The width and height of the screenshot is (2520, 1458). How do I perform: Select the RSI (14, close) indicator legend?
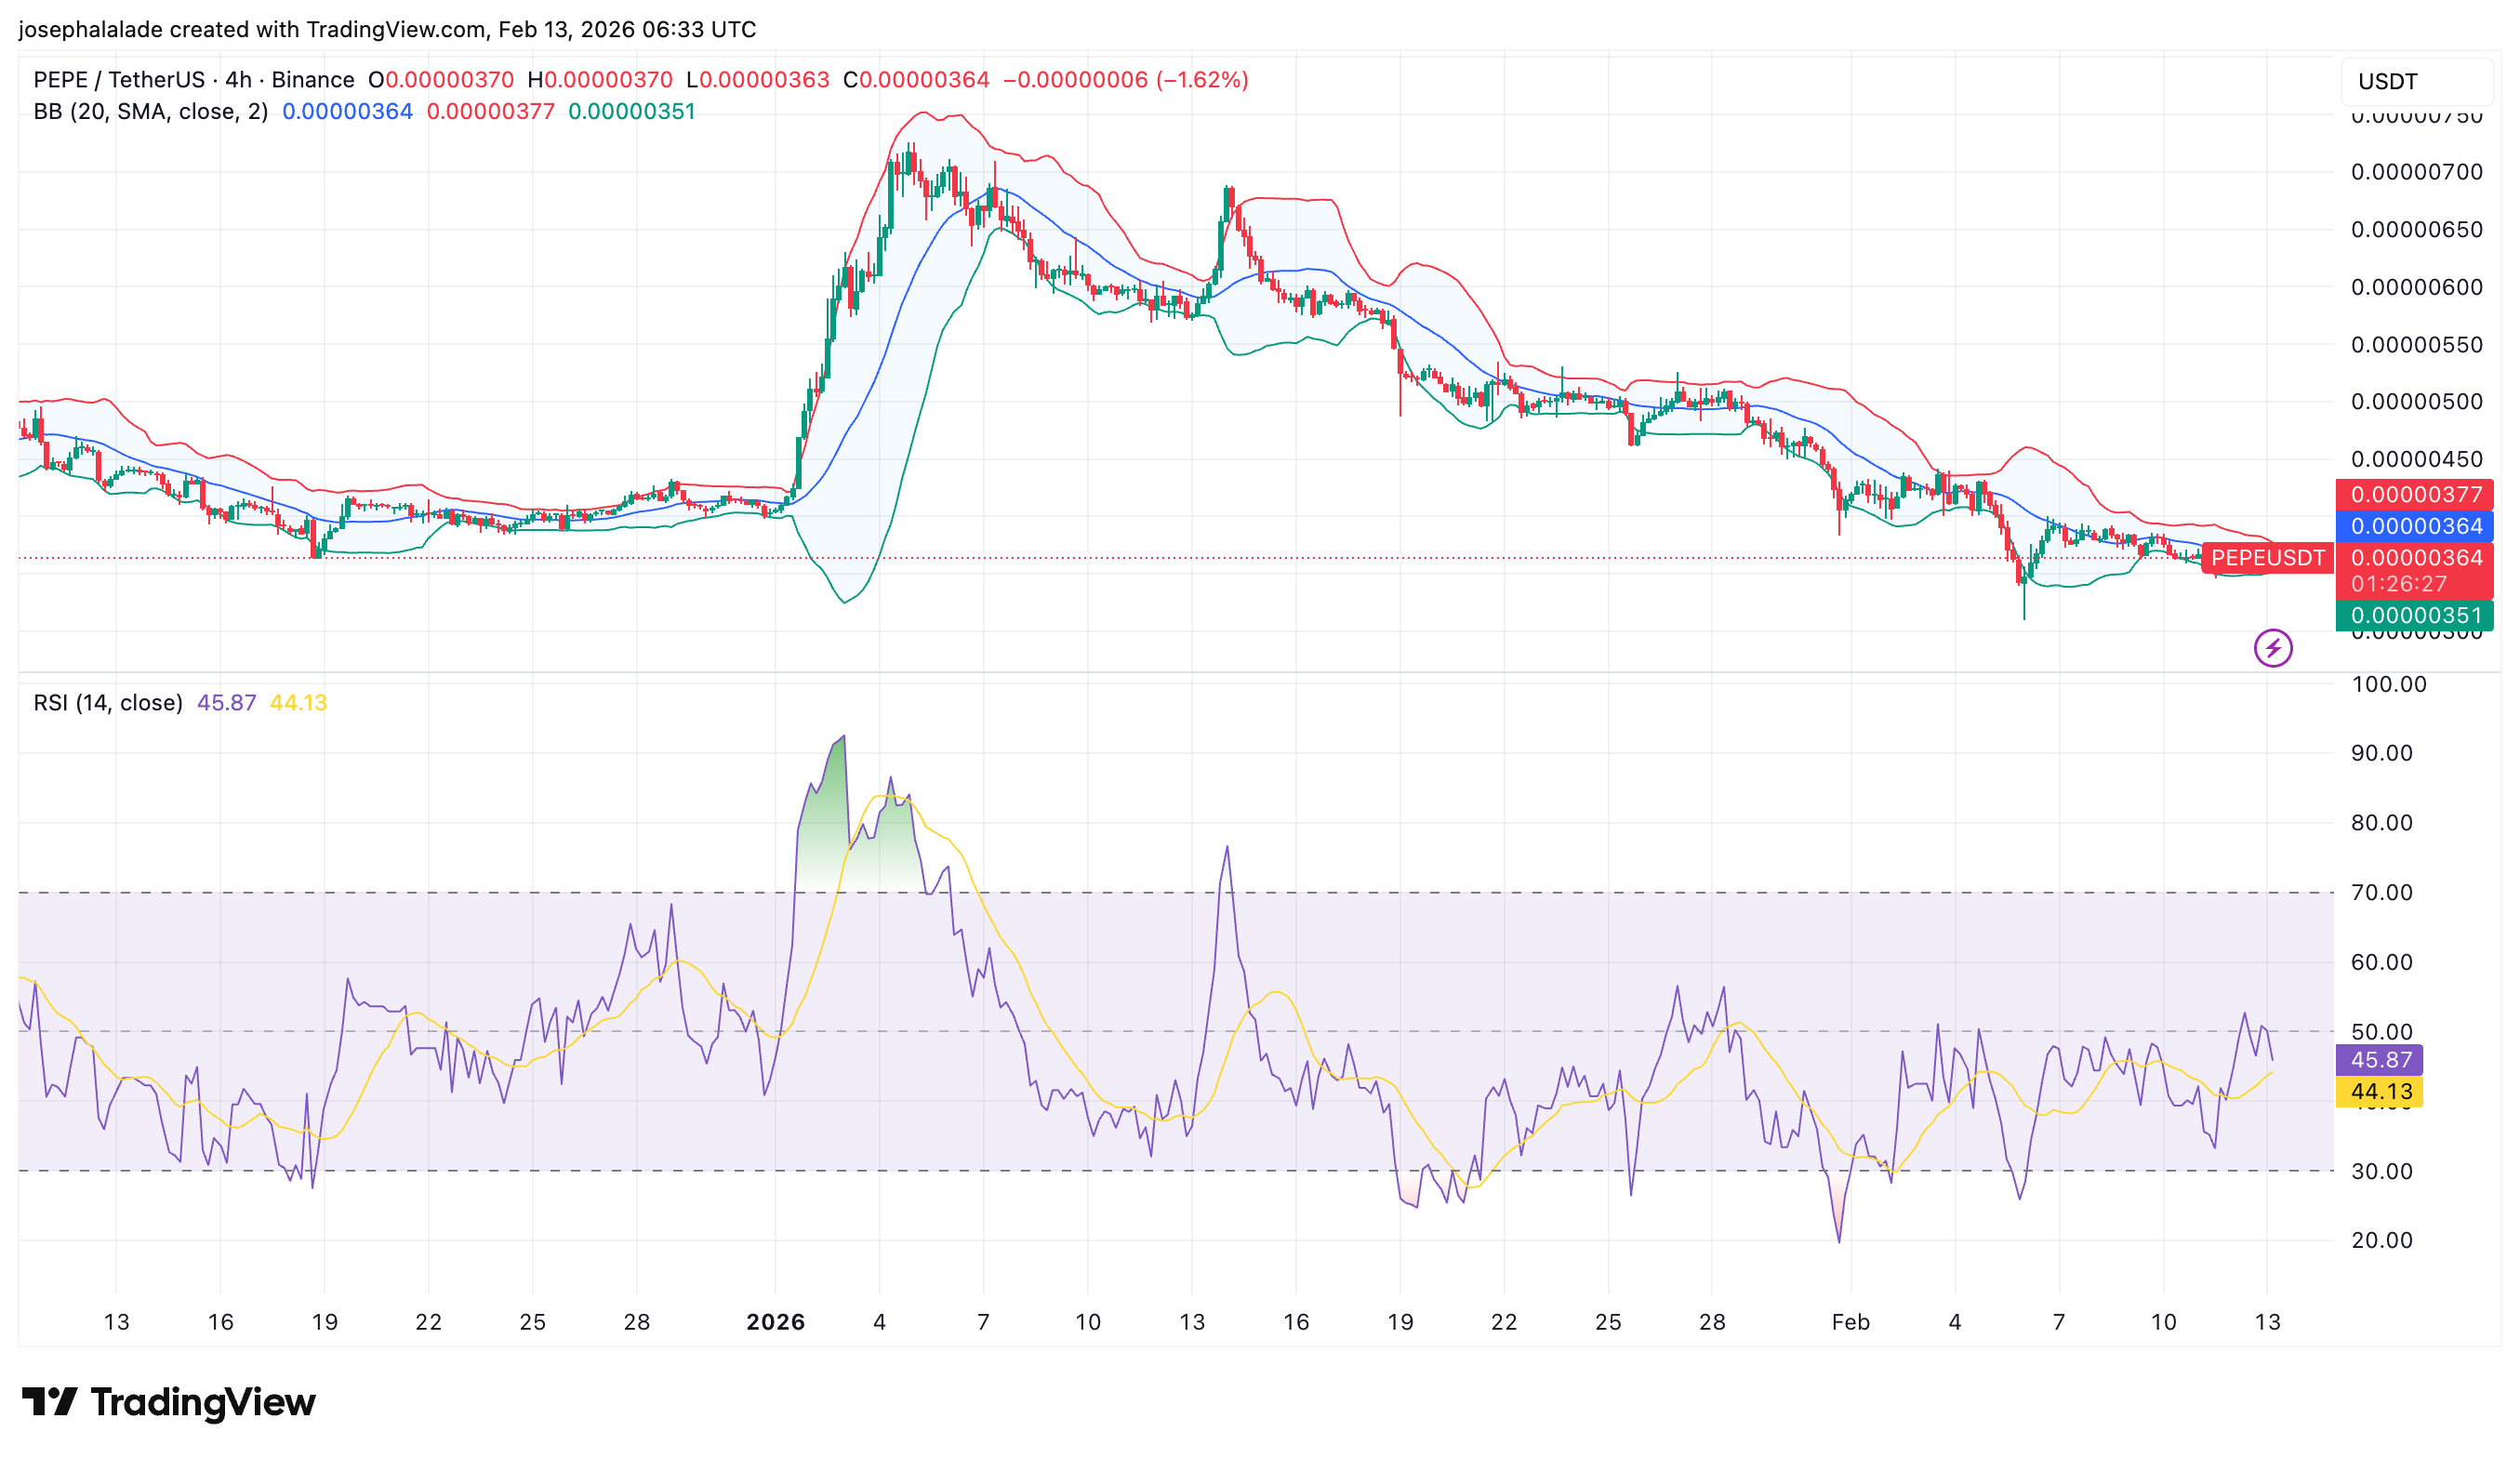click(x=108, y=702)
